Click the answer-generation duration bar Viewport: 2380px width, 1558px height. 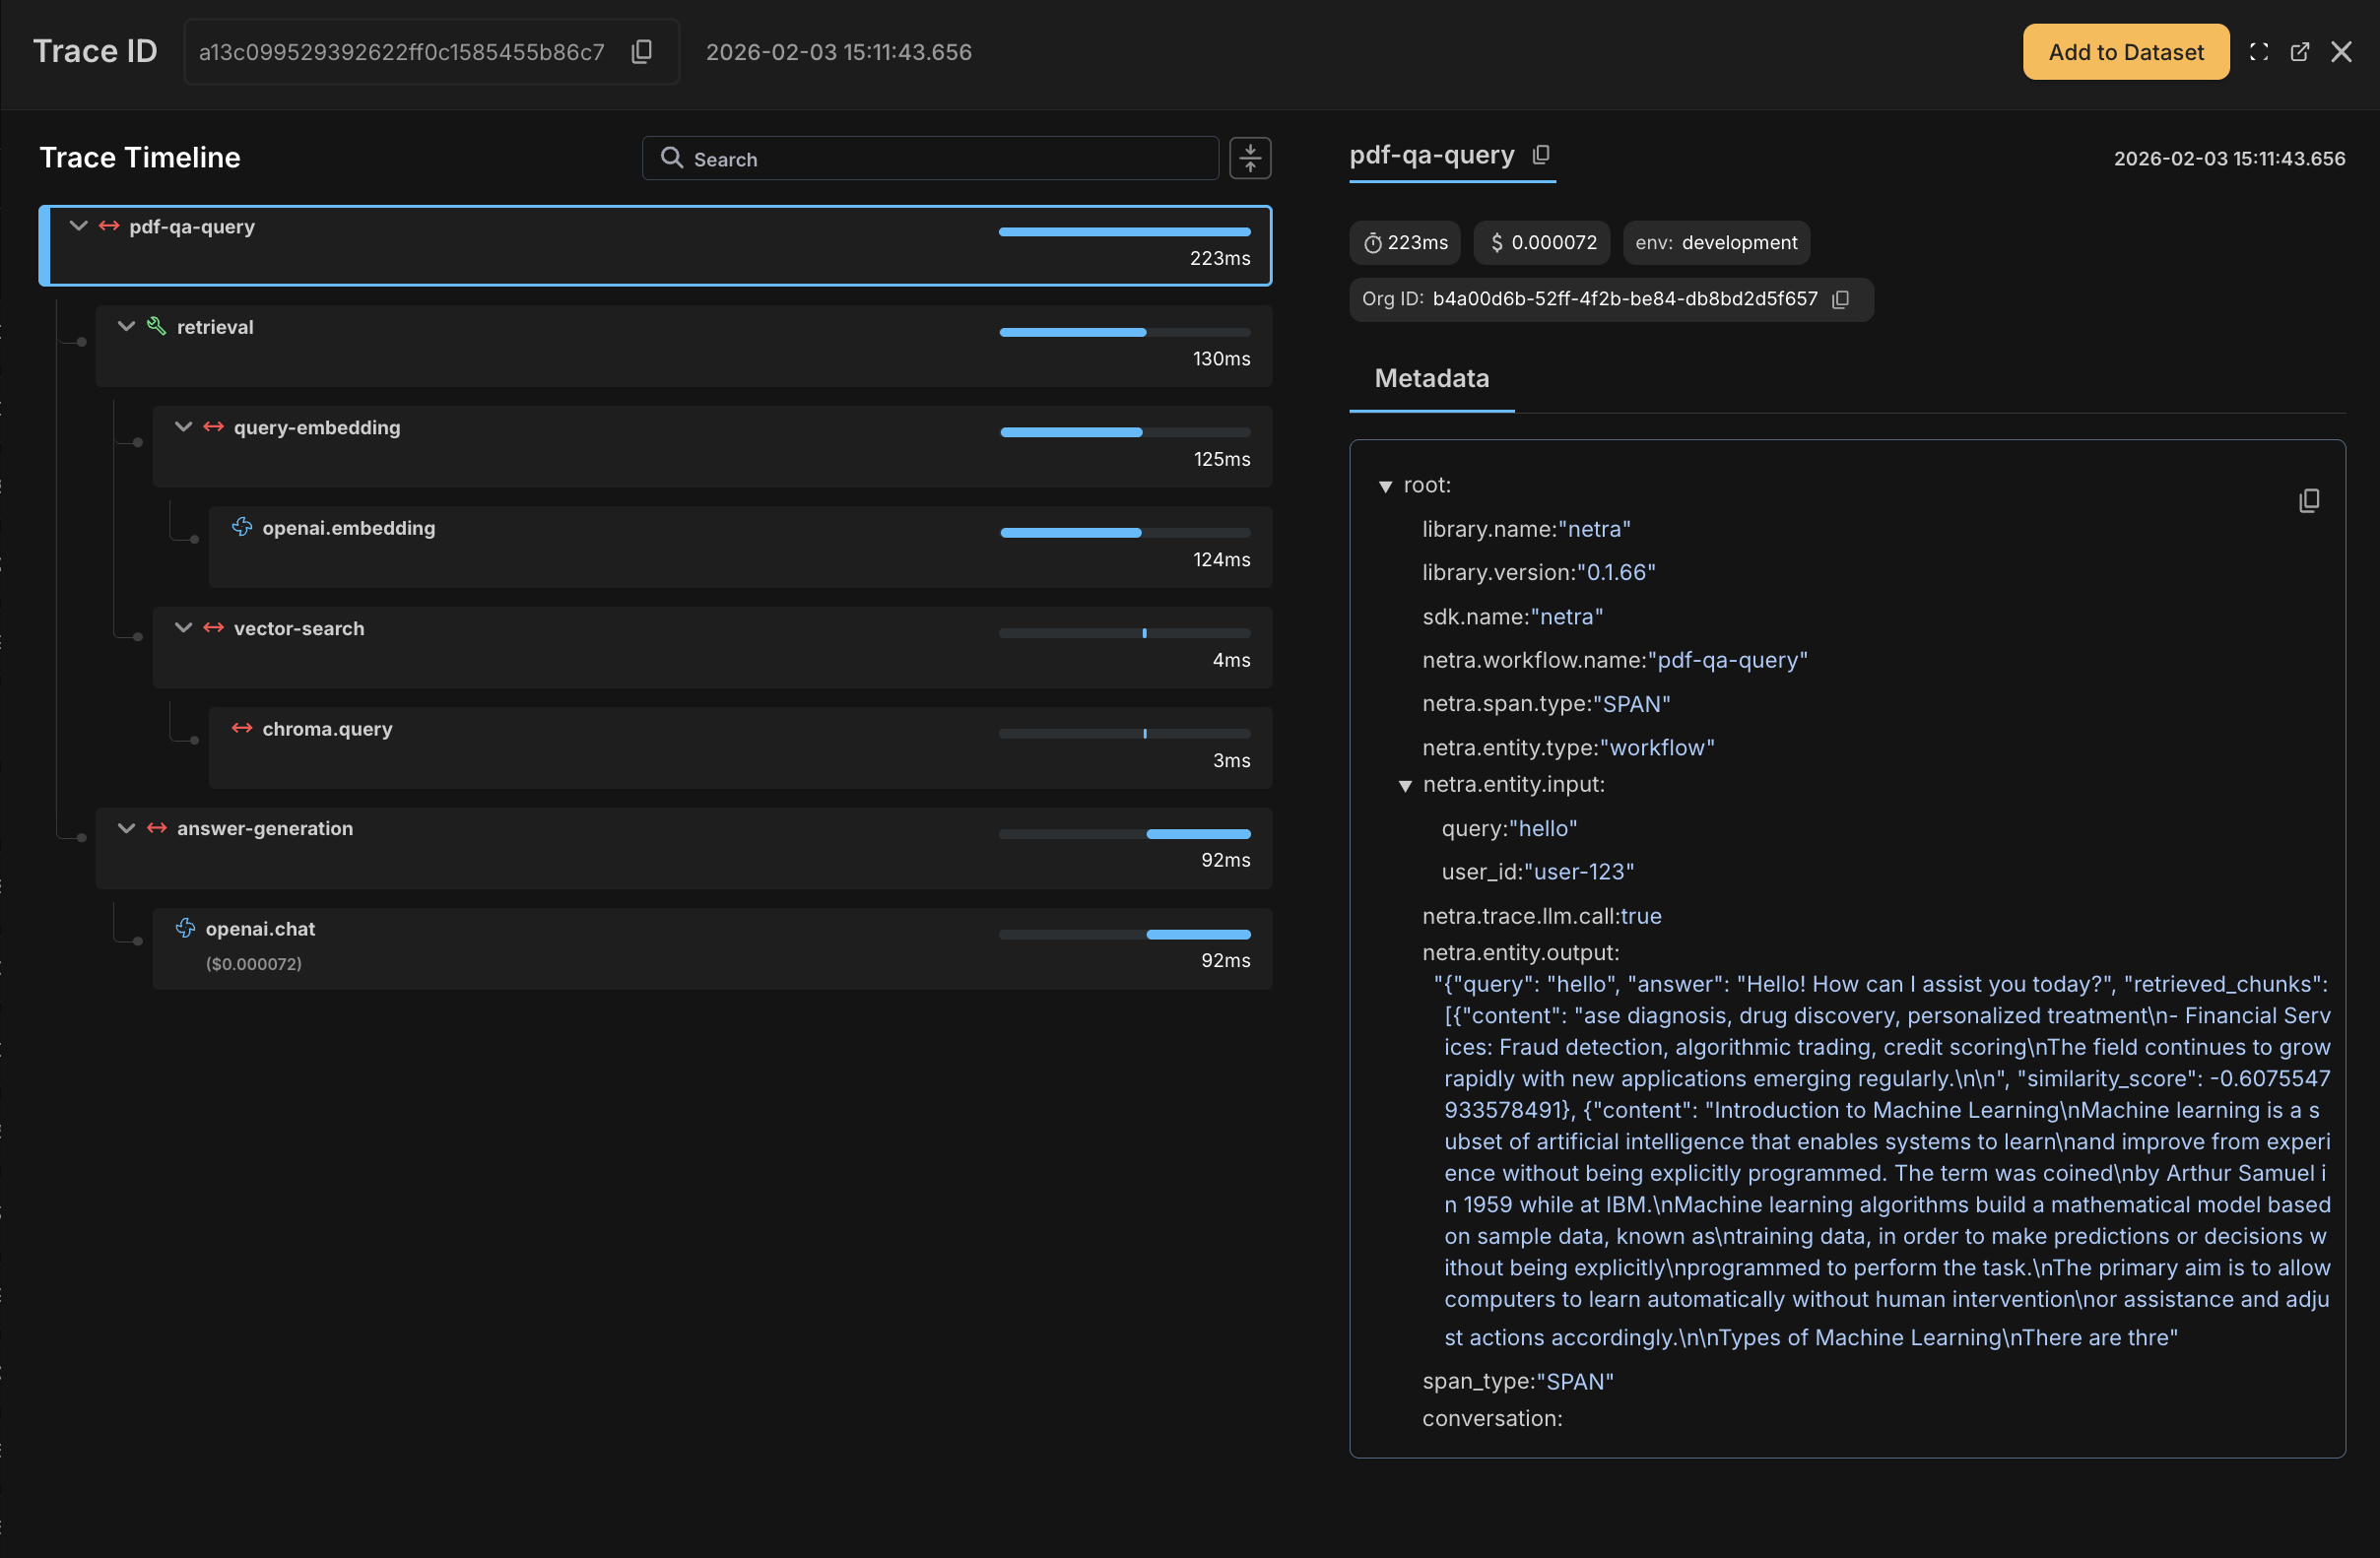point(1198,834)
